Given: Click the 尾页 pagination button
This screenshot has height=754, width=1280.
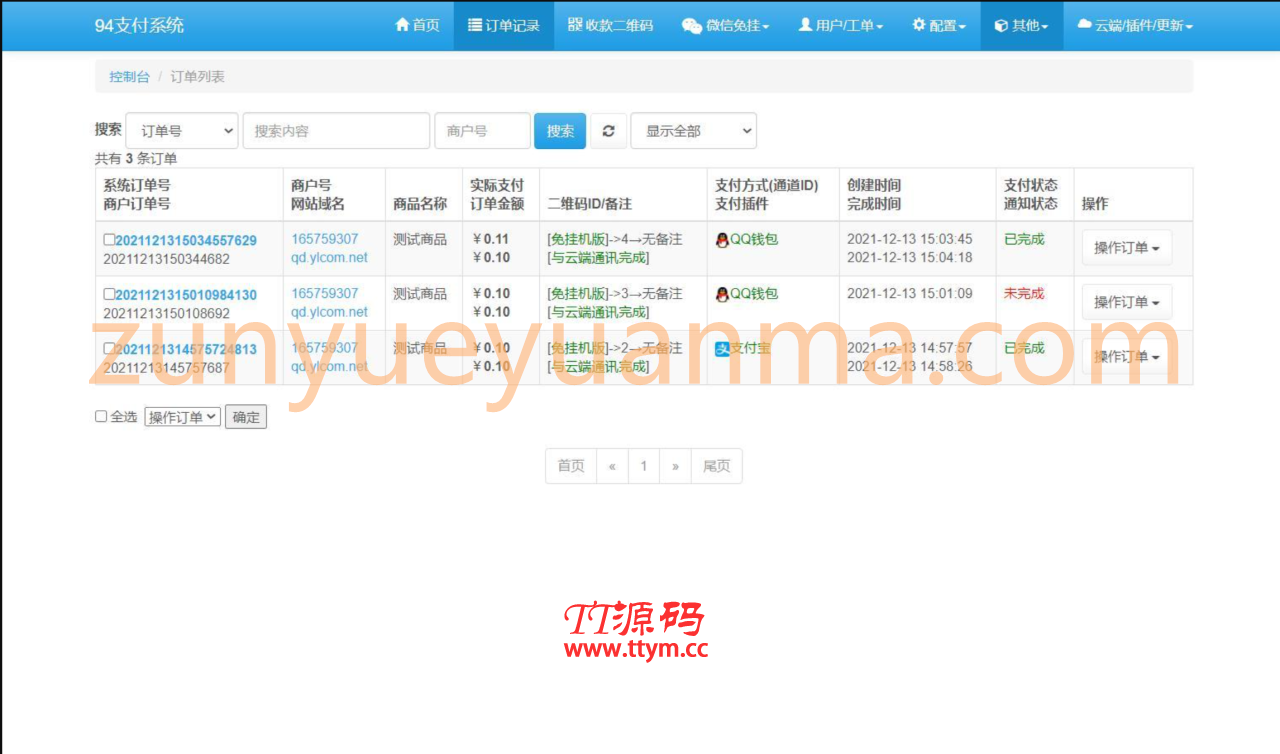Looking at the screenshot, I should (717, 466).
